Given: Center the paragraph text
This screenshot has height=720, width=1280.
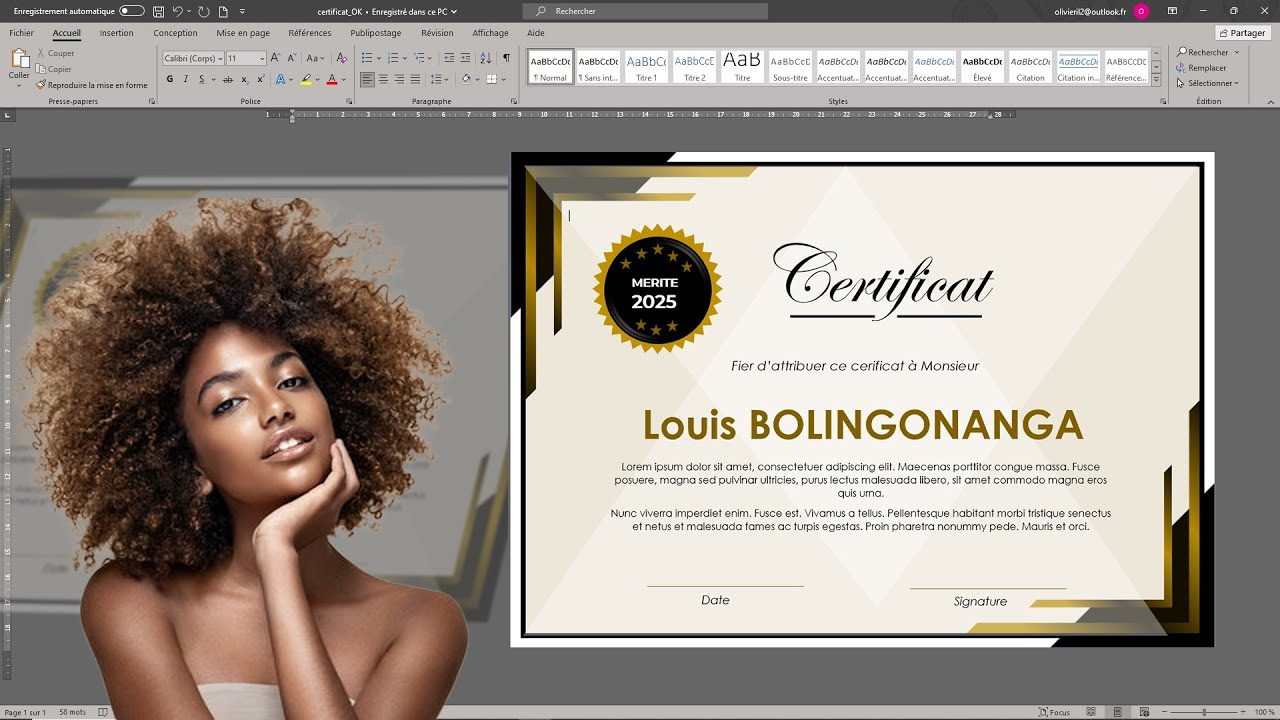Looking at the screenshot, I should point(383,79).
